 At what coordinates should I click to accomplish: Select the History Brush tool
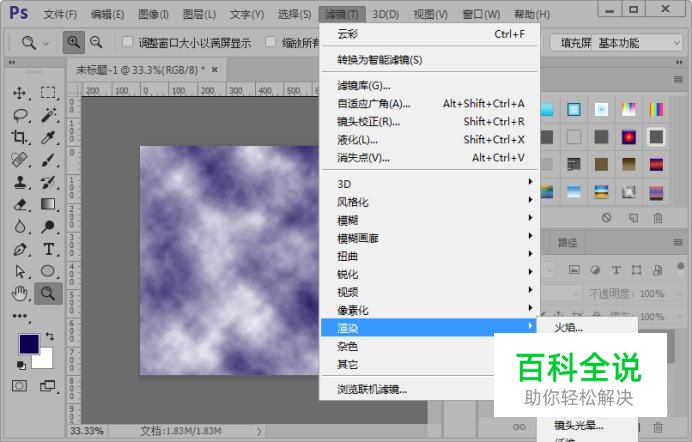pyautogui.click(x=48, y=182)
